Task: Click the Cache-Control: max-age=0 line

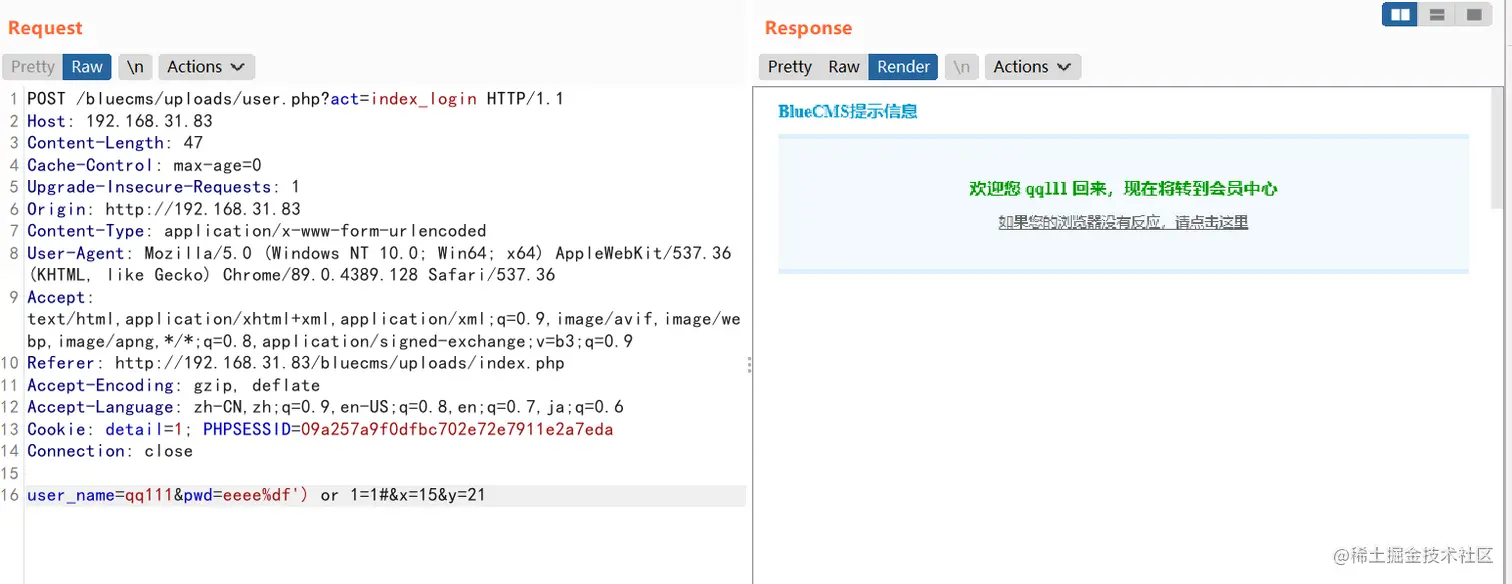Action: pyautogui.click(x=144, y=165)
